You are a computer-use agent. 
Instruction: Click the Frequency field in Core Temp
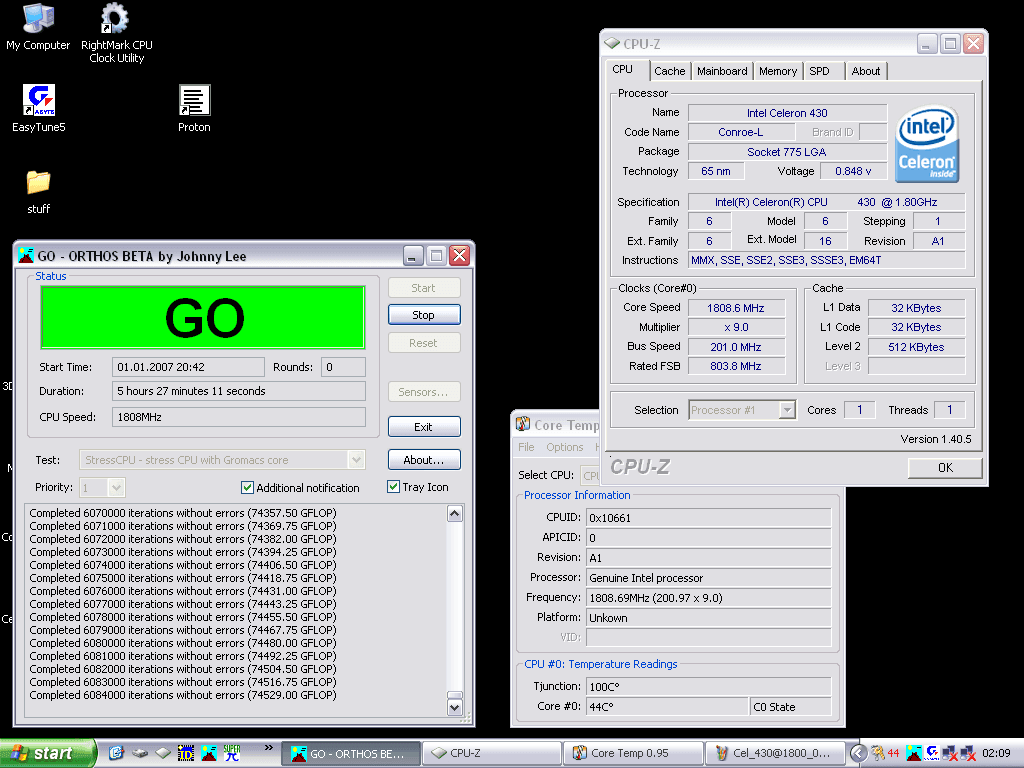pyautogui.click(x=709, y=598)
